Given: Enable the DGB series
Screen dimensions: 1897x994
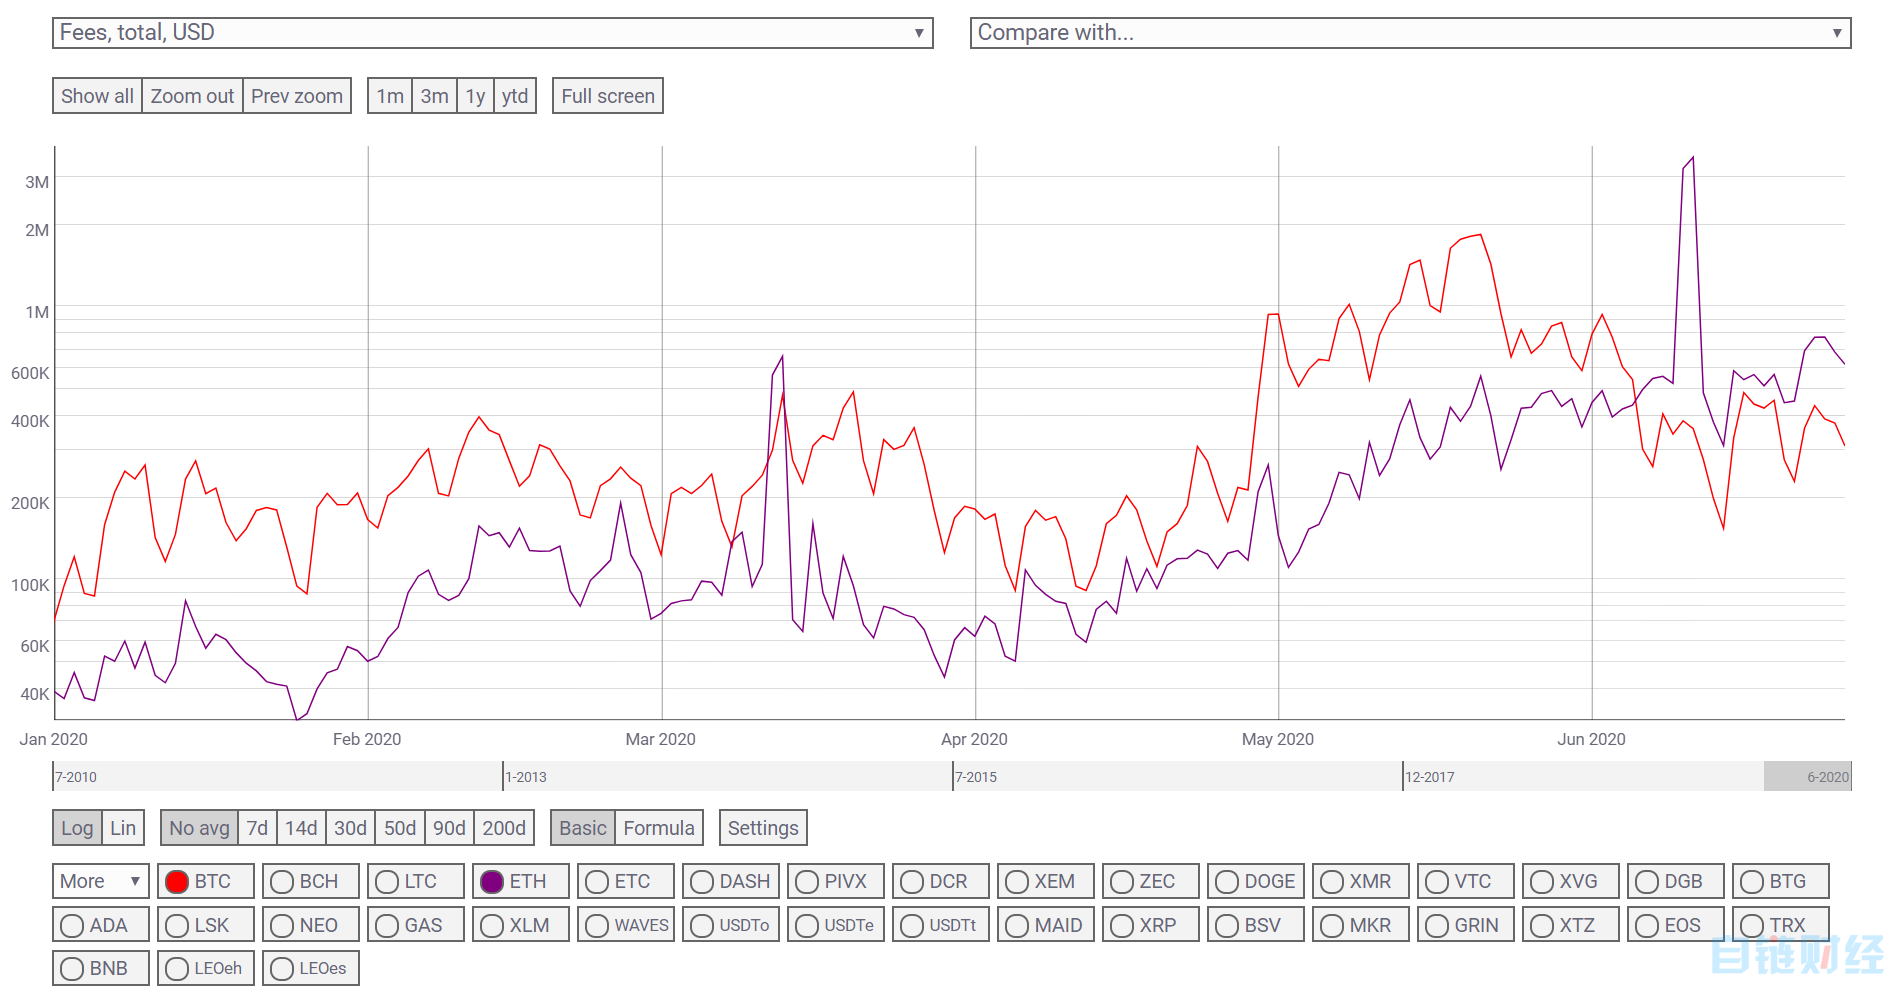Looking at the screenshot, I should tap(1676, 881).
